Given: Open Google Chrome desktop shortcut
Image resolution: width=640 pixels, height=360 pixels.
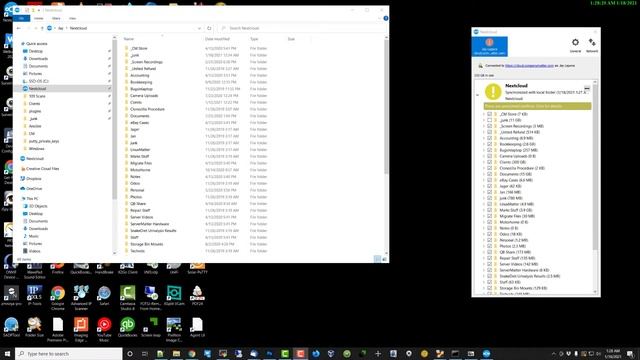Looking at the screenshot, I should [58, 298].
